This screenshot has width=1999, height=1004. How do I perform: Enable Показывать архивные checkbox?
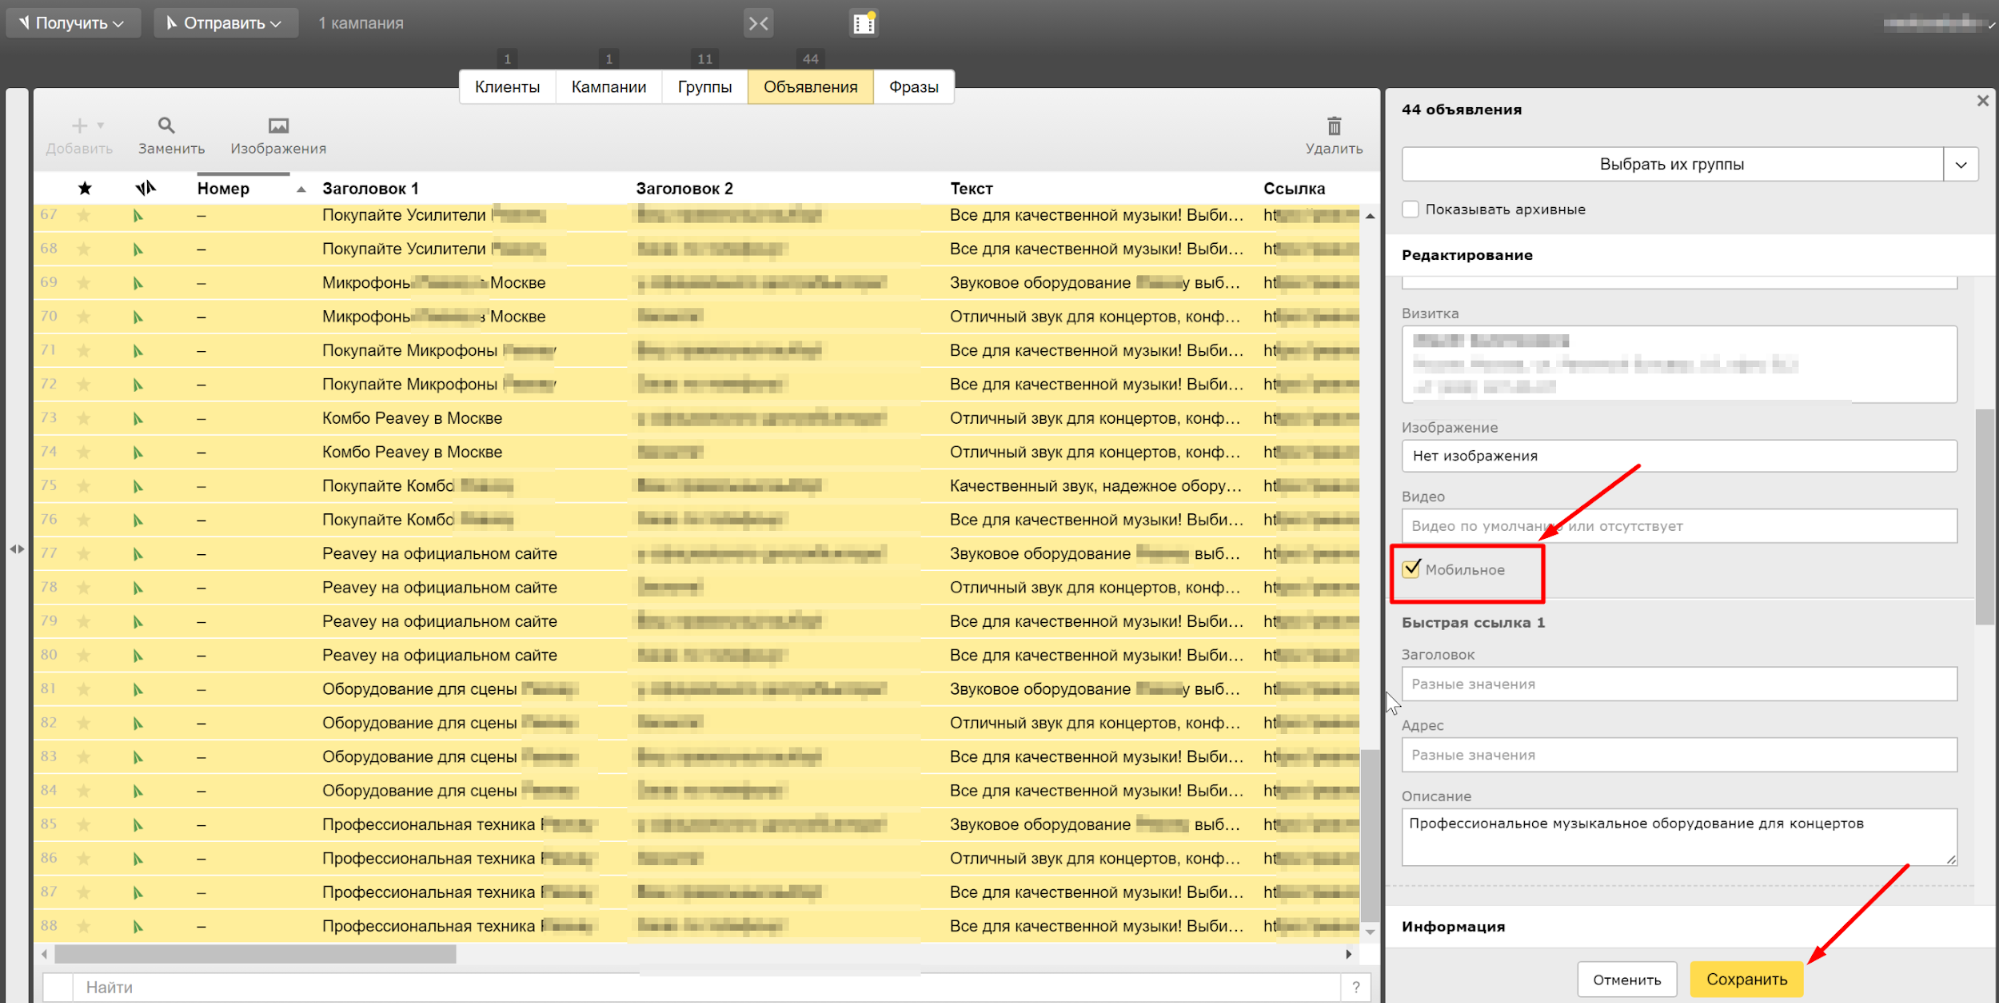click(x=1410, y=209)
